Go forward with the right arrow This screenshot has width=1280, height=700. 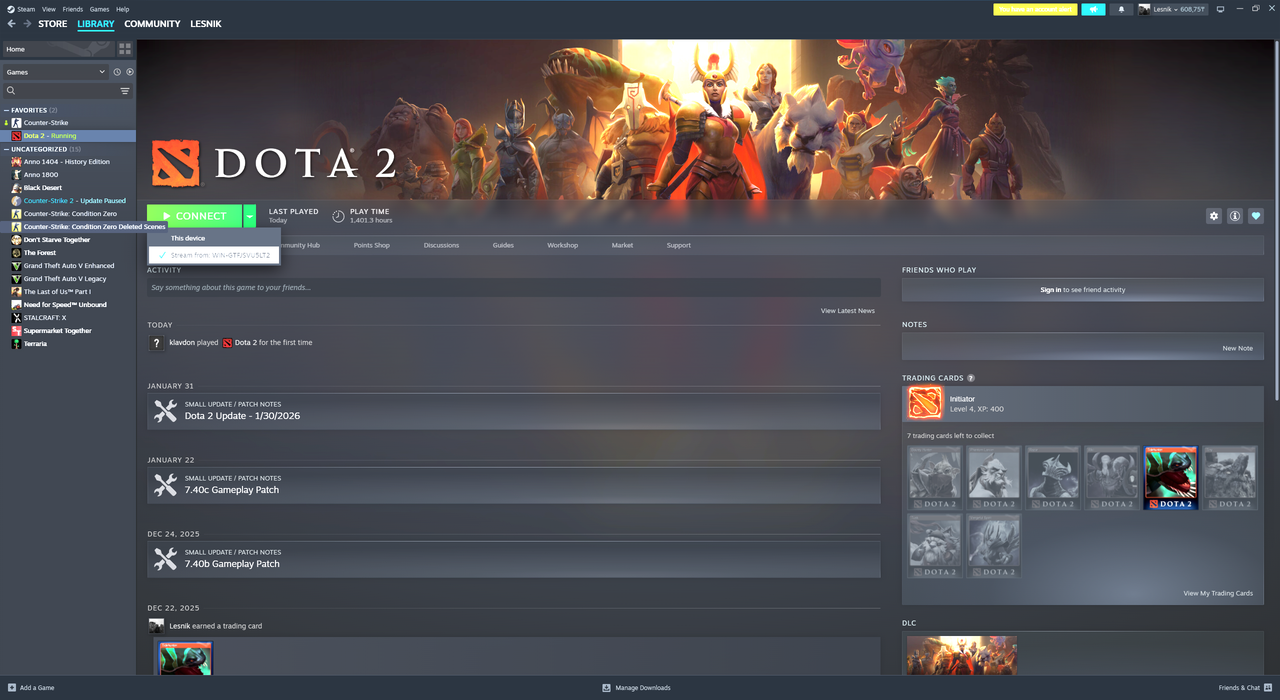tap(27, 24)
